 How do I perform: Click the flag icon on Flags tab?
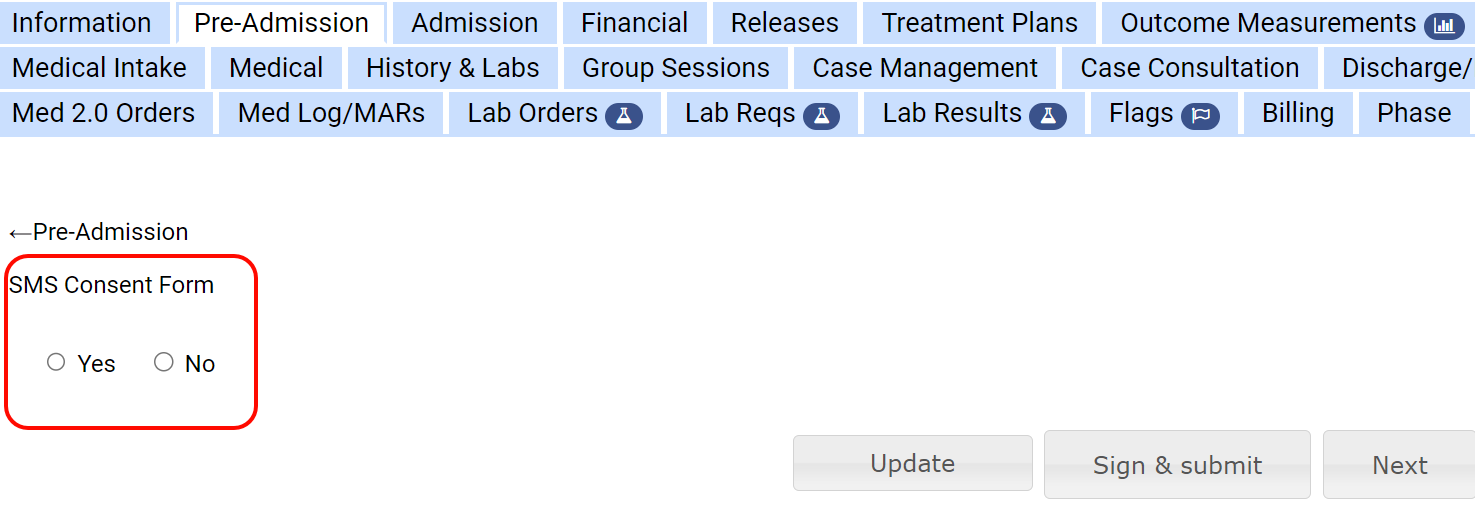[x=1200, y=116]
